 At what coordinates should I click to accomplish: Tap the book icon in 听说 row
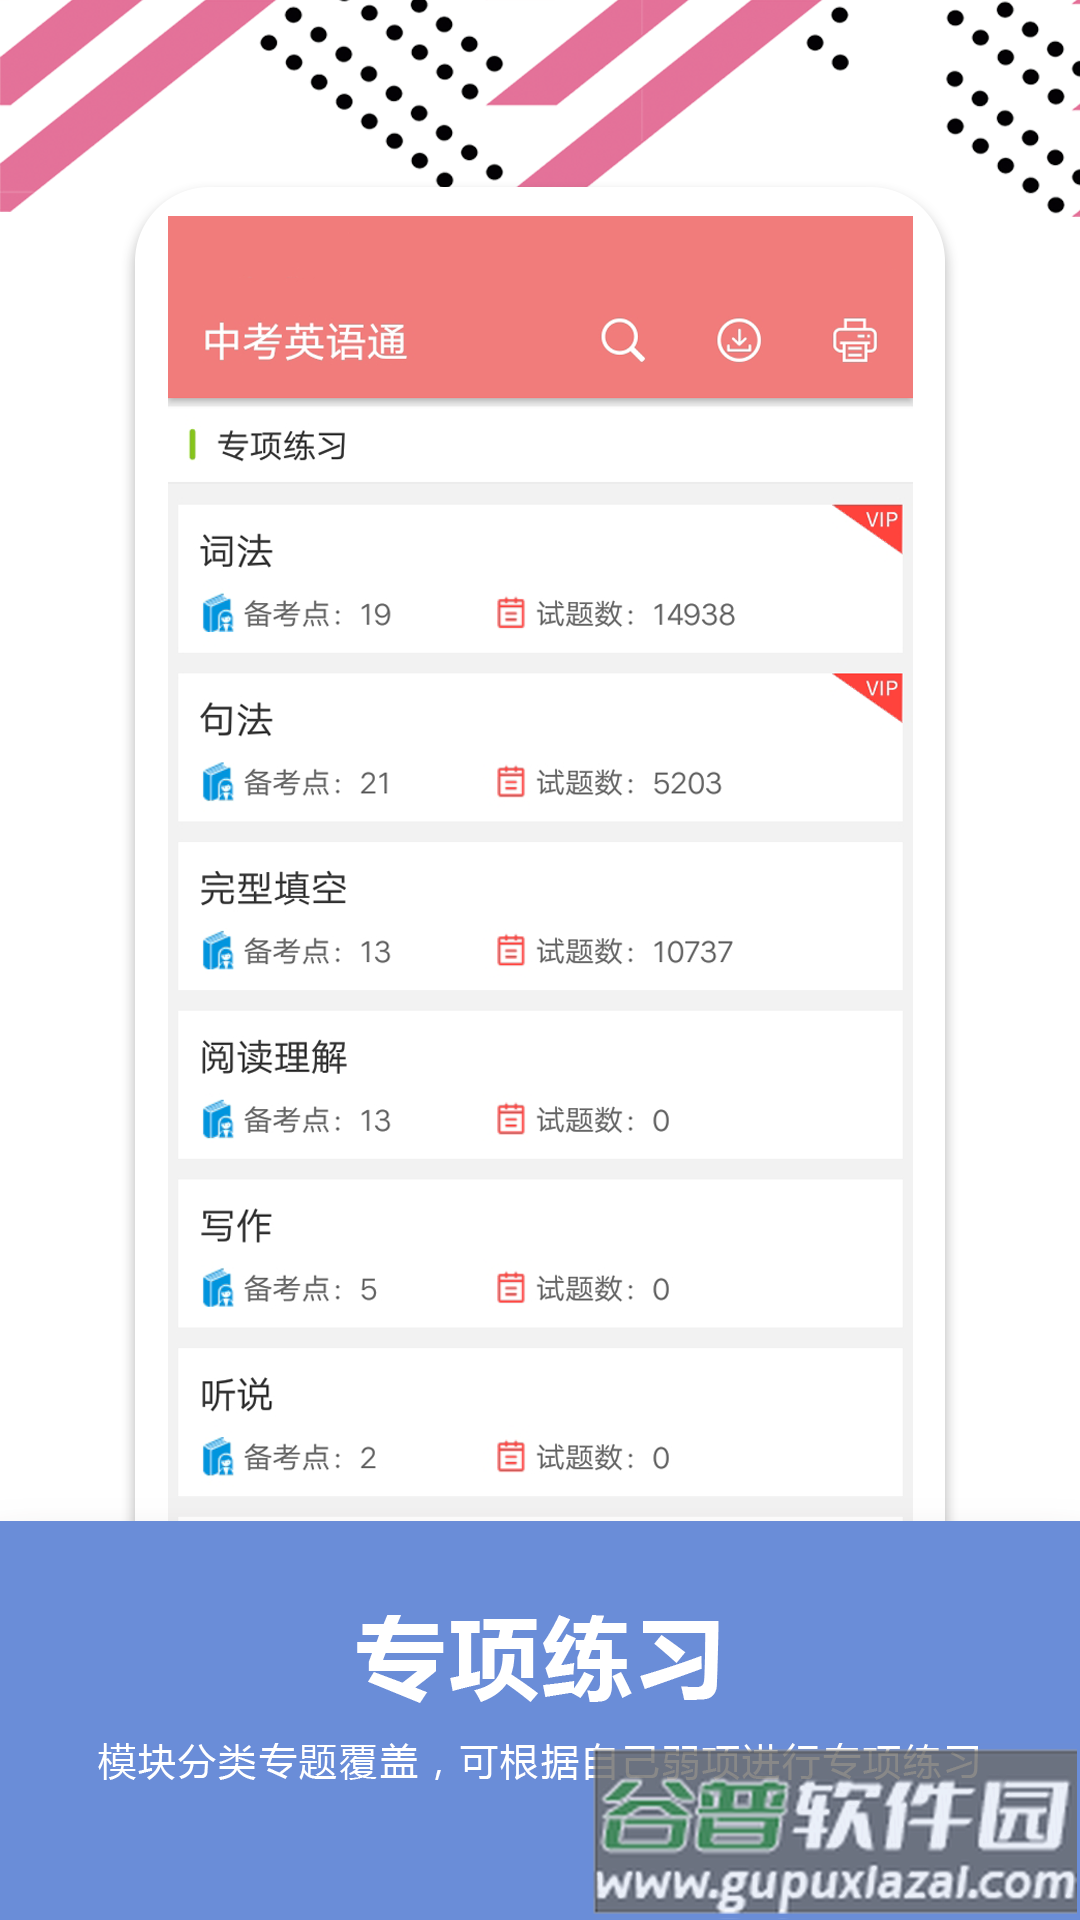pyautogui.click(x=217, y=1457)
